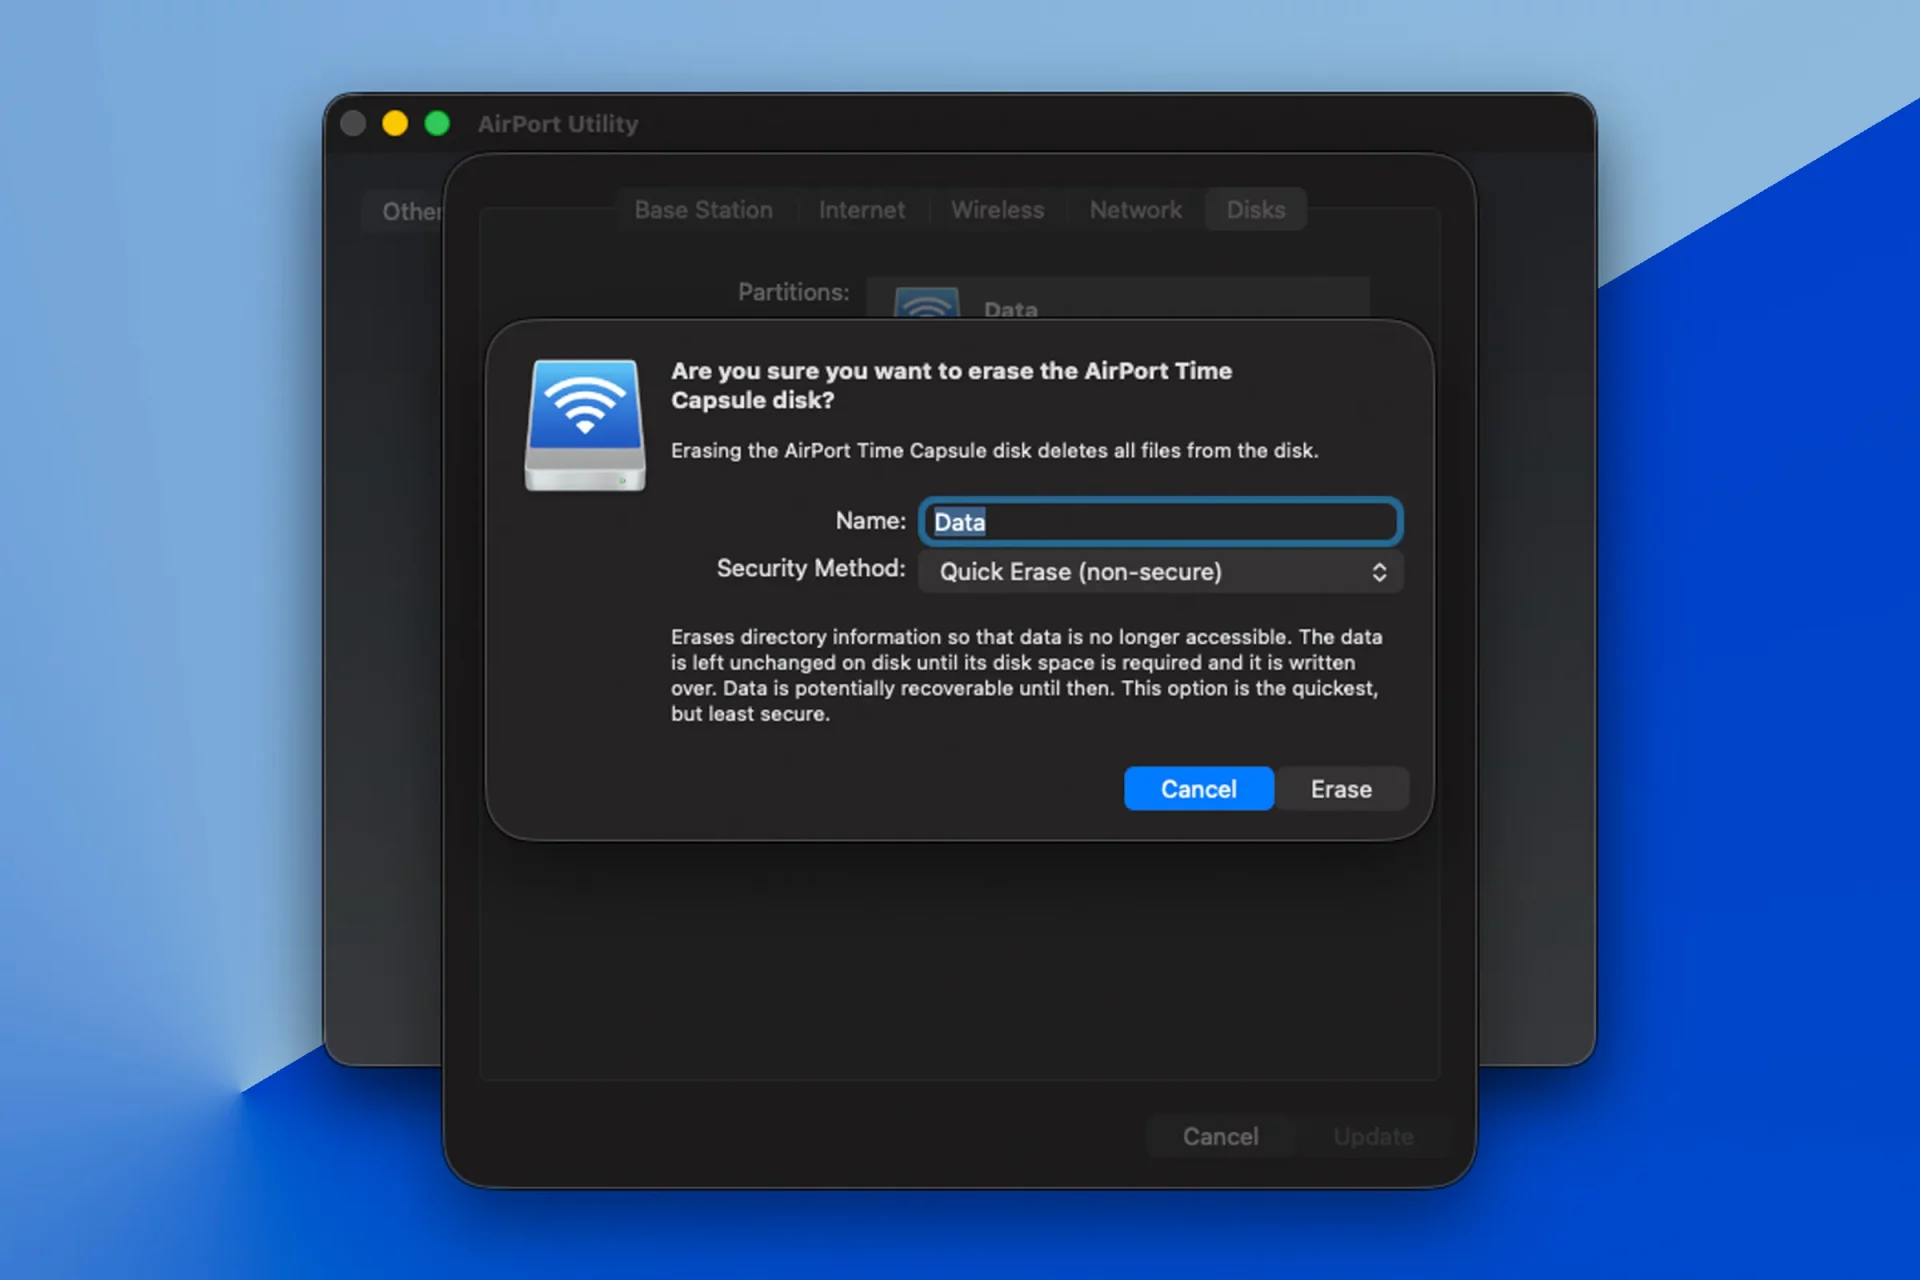Viewport: 1920px width, 1280px height.
Task: Click inside the Name text field
Action: (x=1160, y=521)
